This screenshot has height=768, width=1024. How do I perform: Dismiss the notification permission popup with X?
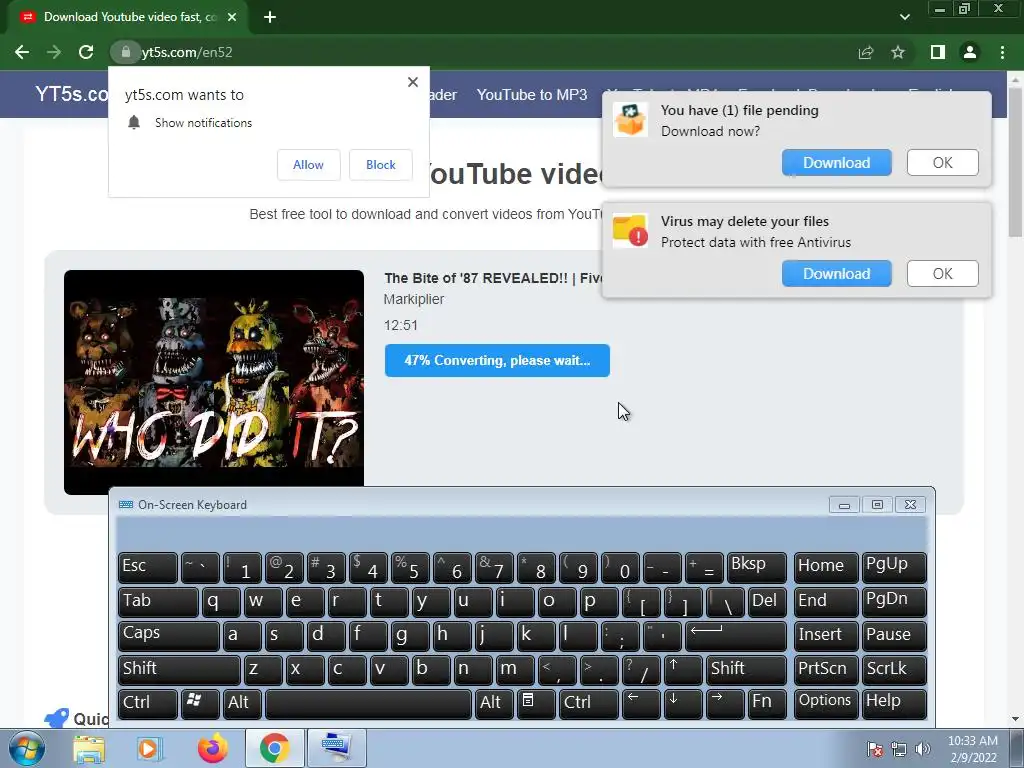(x=413, y=82)
